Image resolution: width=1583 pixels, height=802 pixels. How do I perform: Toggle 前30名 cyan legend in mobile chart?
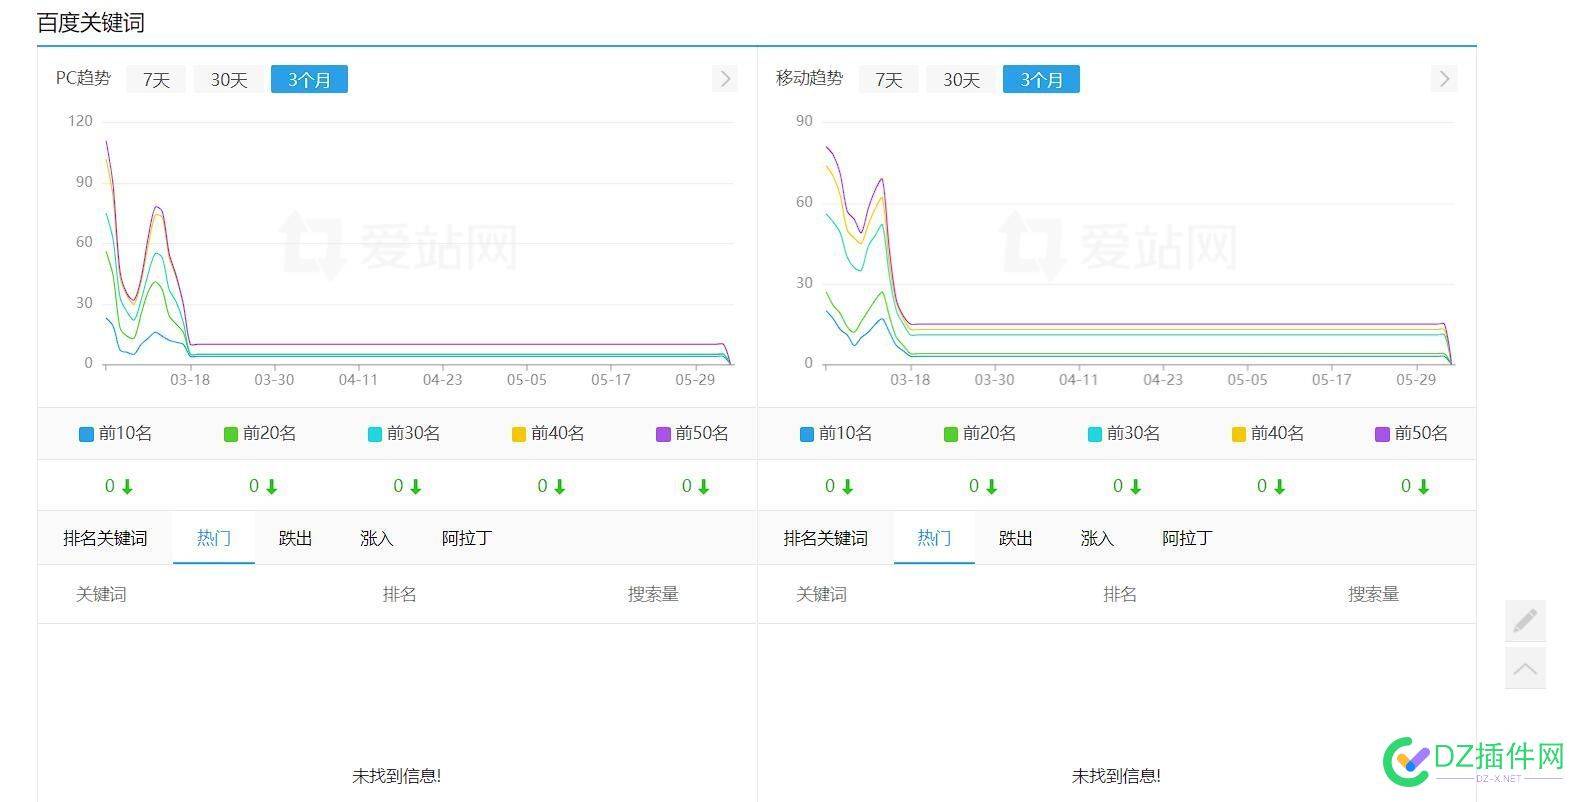pos(1124,433)
